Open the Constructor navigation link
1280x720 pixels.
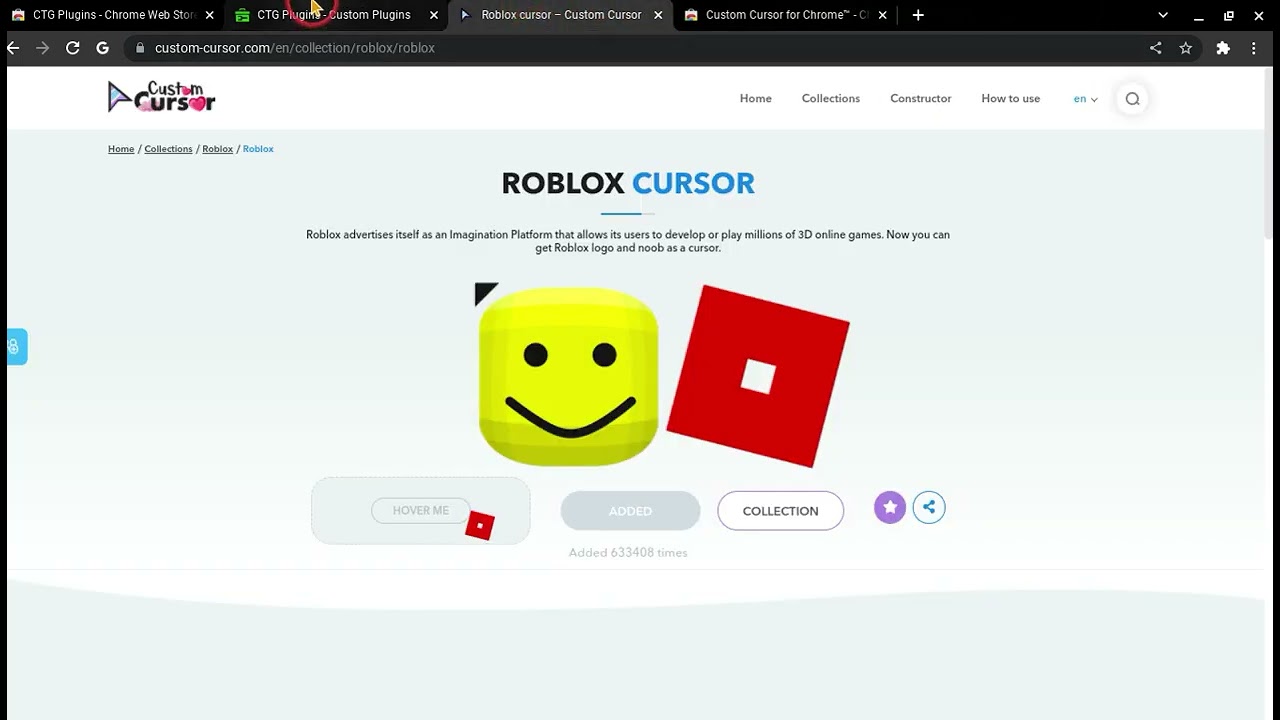click(x=921, y=98)
